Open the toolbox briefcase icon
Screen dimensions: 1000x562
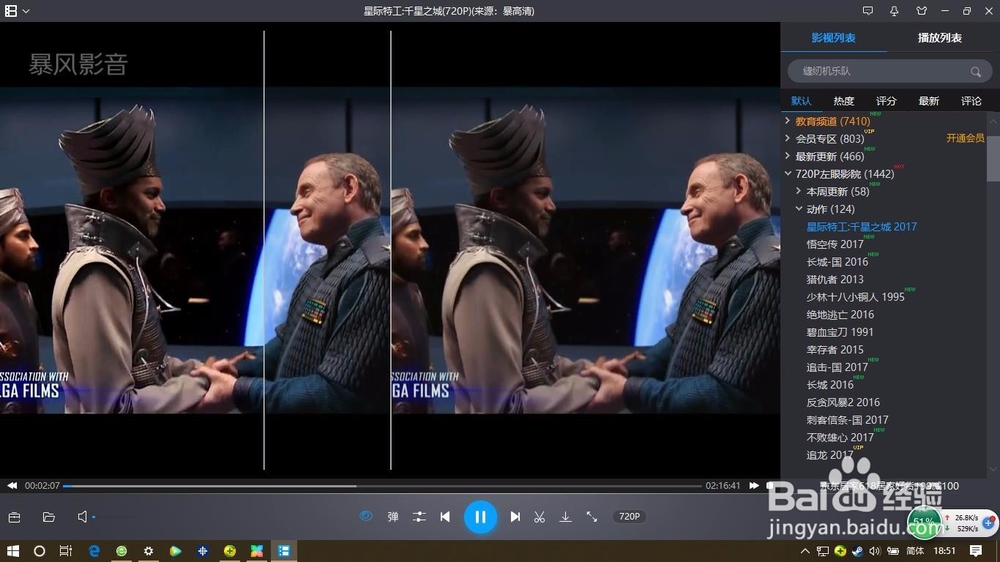(15, 517)
